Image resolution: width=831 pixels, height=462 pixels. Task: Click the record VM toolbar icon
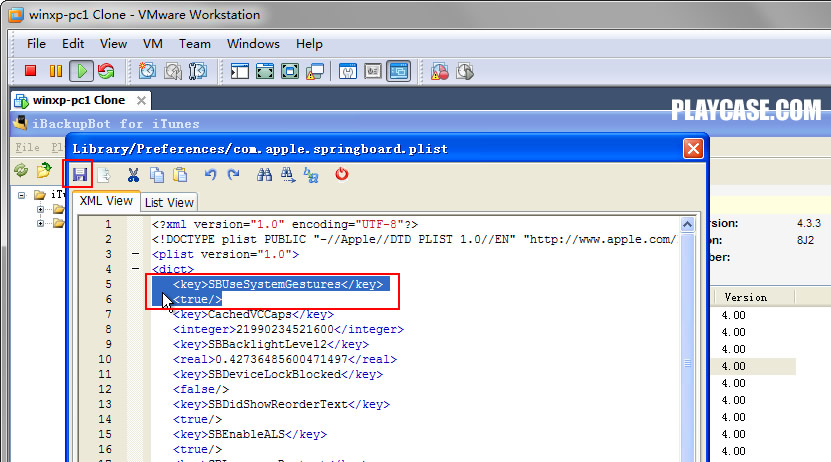[x=439, y=71]
